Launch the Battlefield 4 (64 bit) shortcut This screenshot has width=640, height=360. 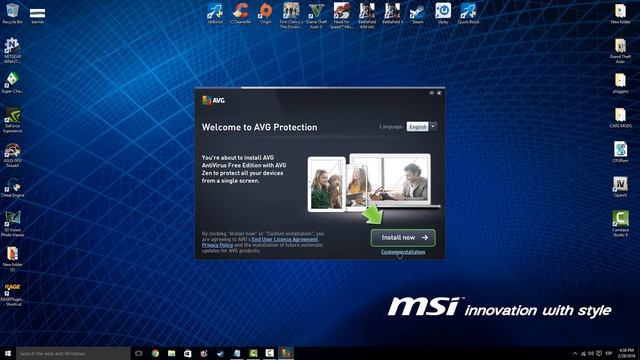tap(367, 16)
